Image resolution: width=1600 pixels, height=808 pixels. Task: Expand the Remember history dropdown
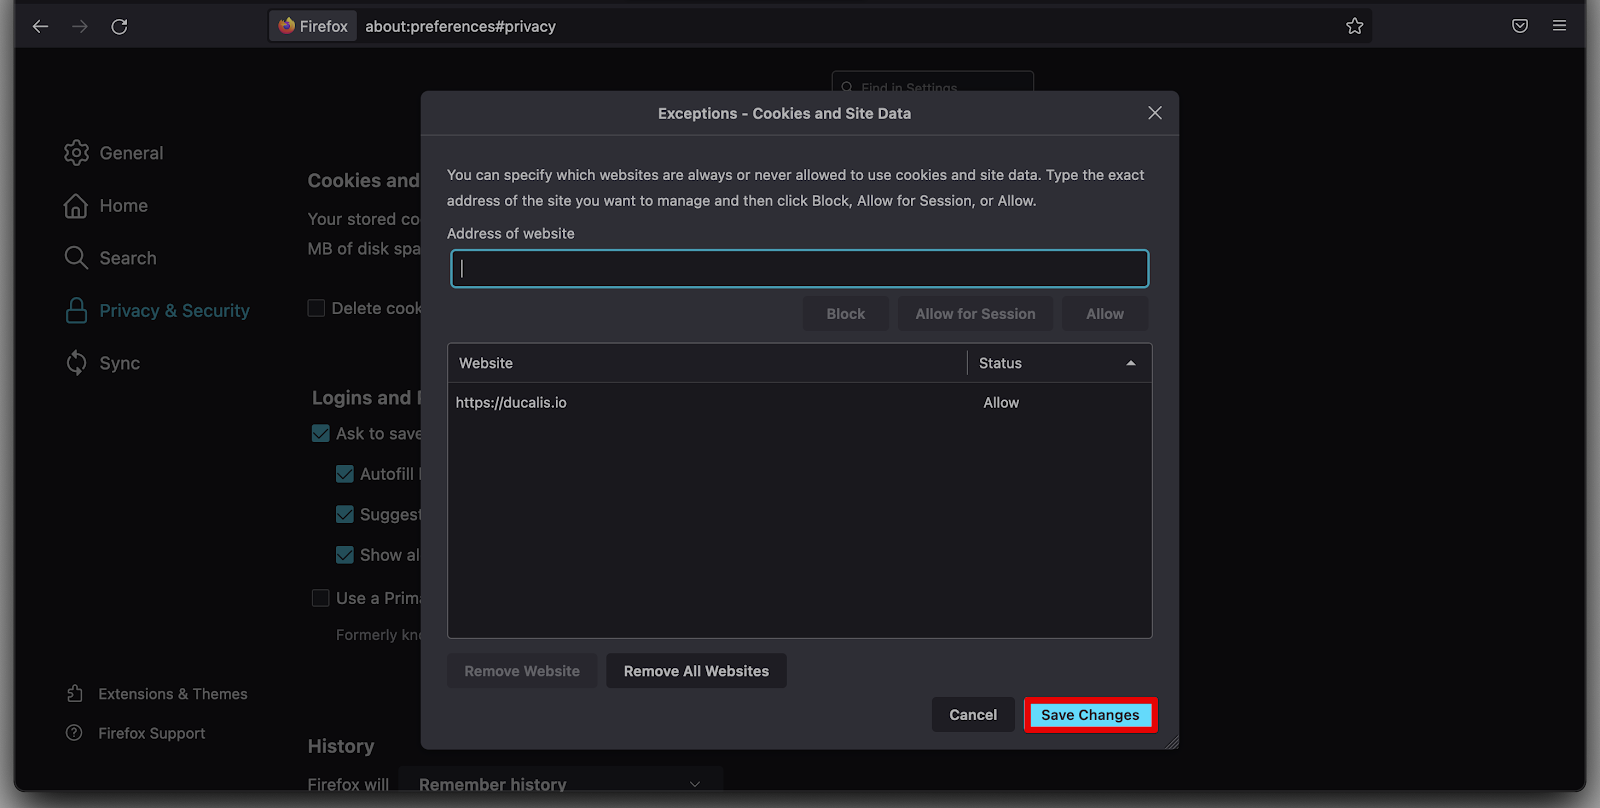tap(560, 784)
